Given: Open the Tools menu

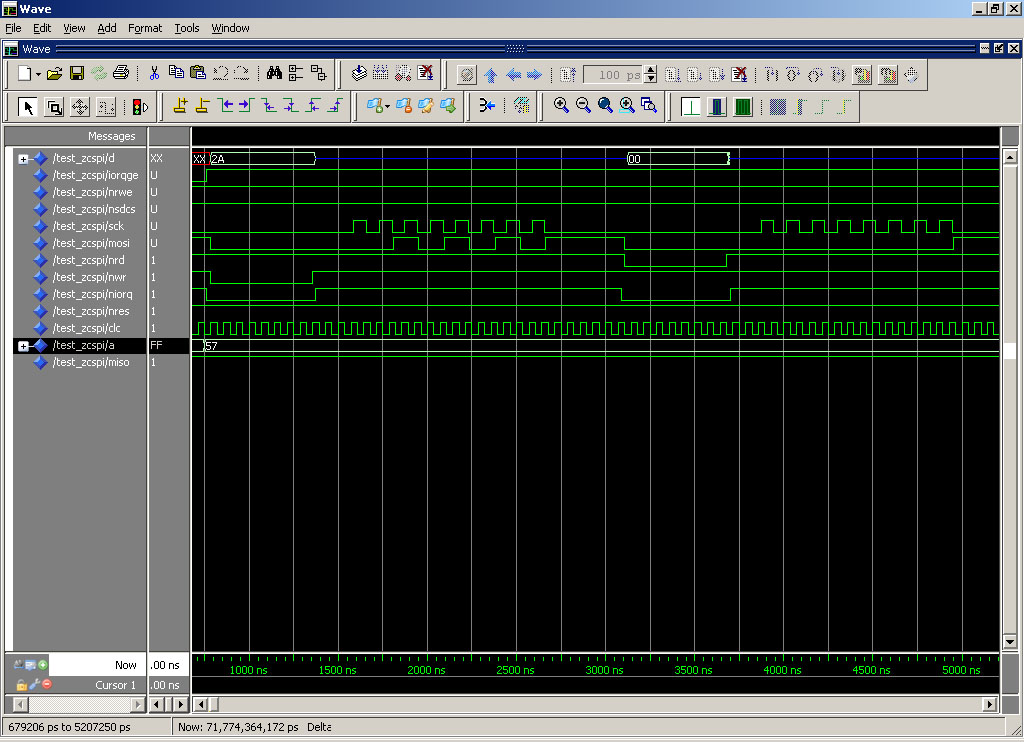Looking at the screenshot, I should 187,28.
